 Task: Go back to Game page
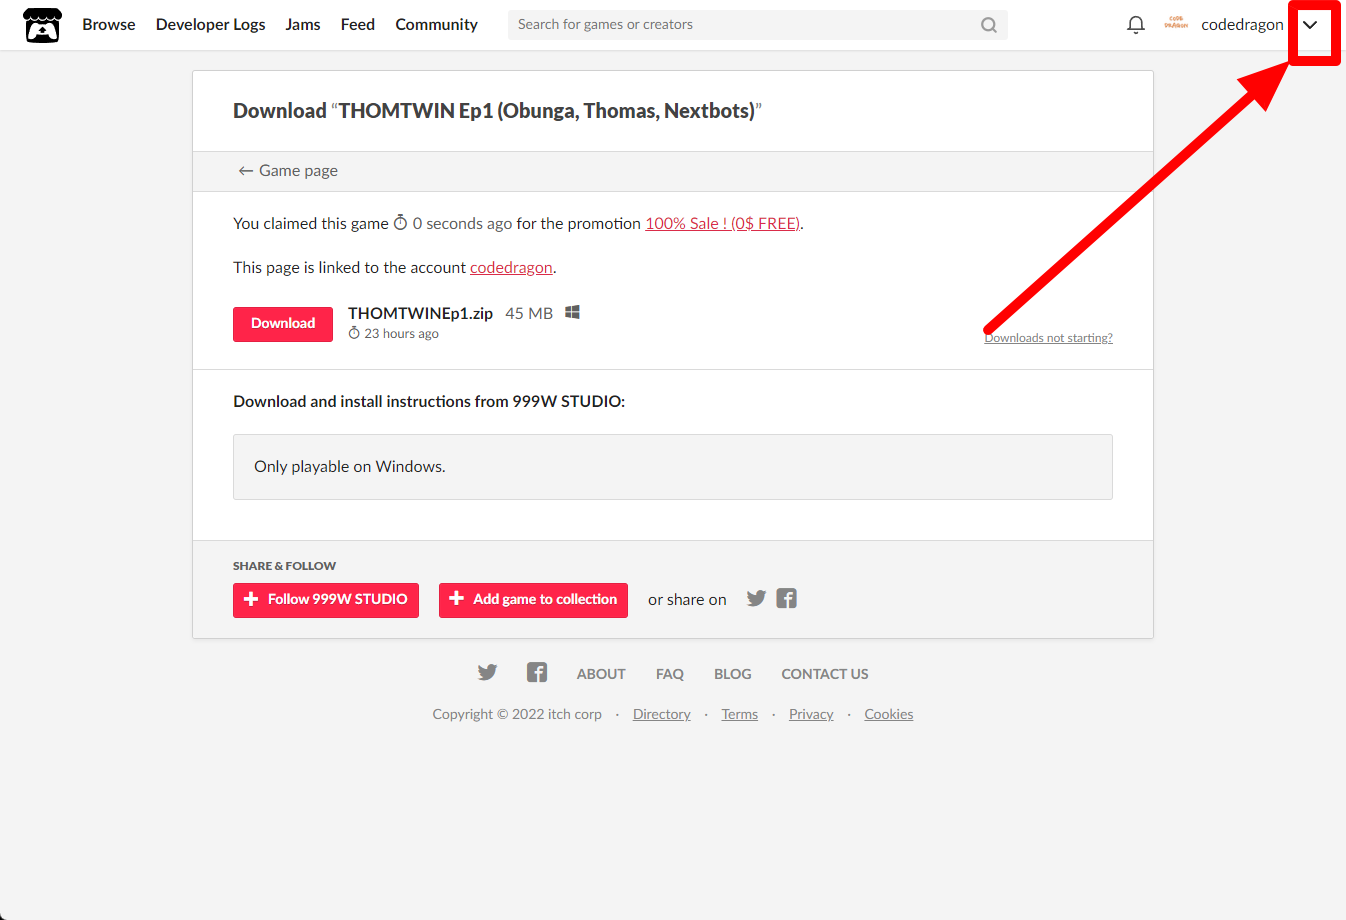288,171
